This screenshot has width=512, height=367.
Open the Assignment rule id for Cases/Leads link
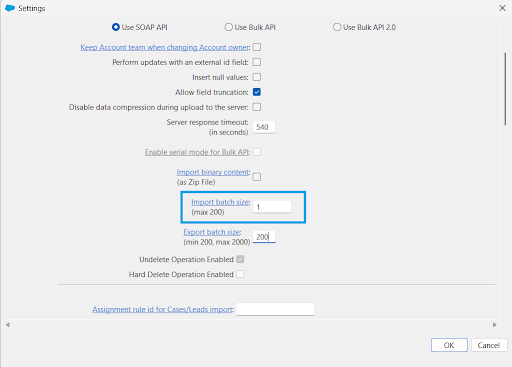coord(162,309)
